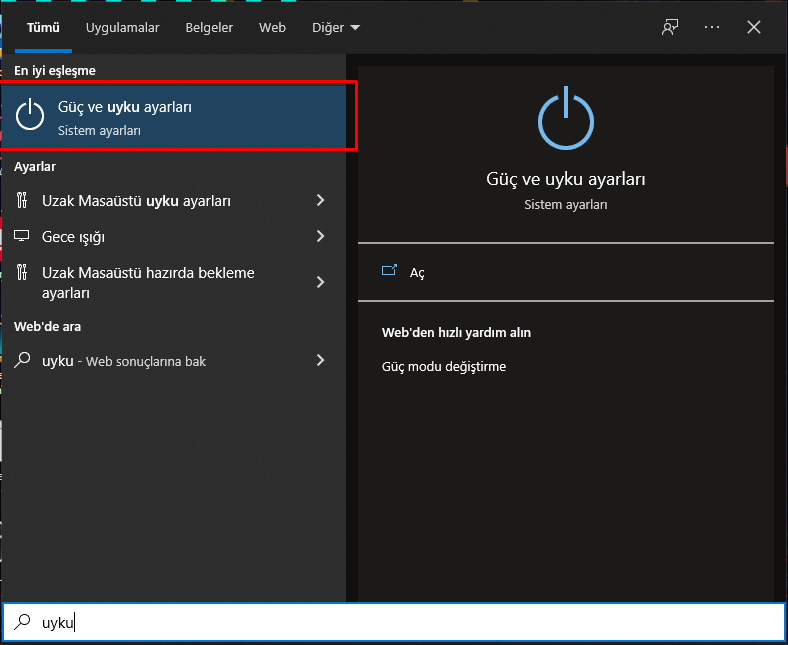788x645 pixels.
Task: Expand arrow for uyku web search
Action: coord(321,360)
